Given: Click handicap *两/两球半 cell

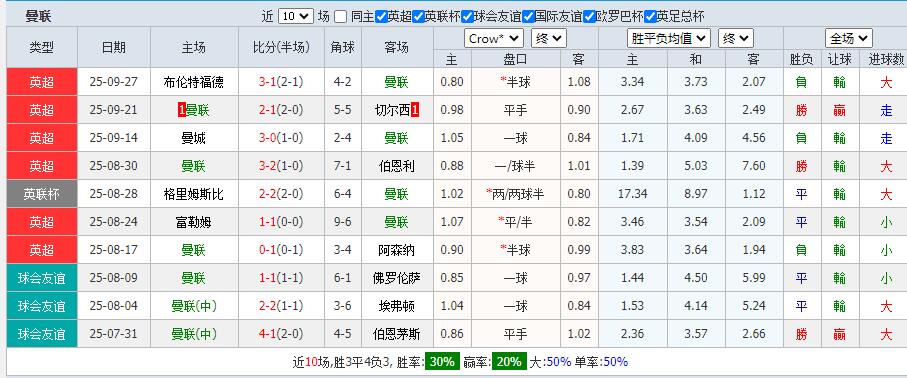Looking at the screenshot, I should (515, 194).
